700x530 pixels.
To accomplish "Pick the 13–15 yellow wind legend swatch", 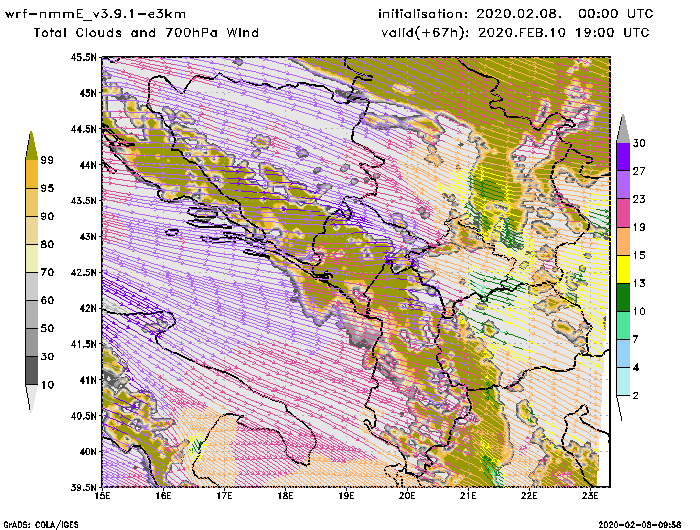I will click(x=623, y=269).
